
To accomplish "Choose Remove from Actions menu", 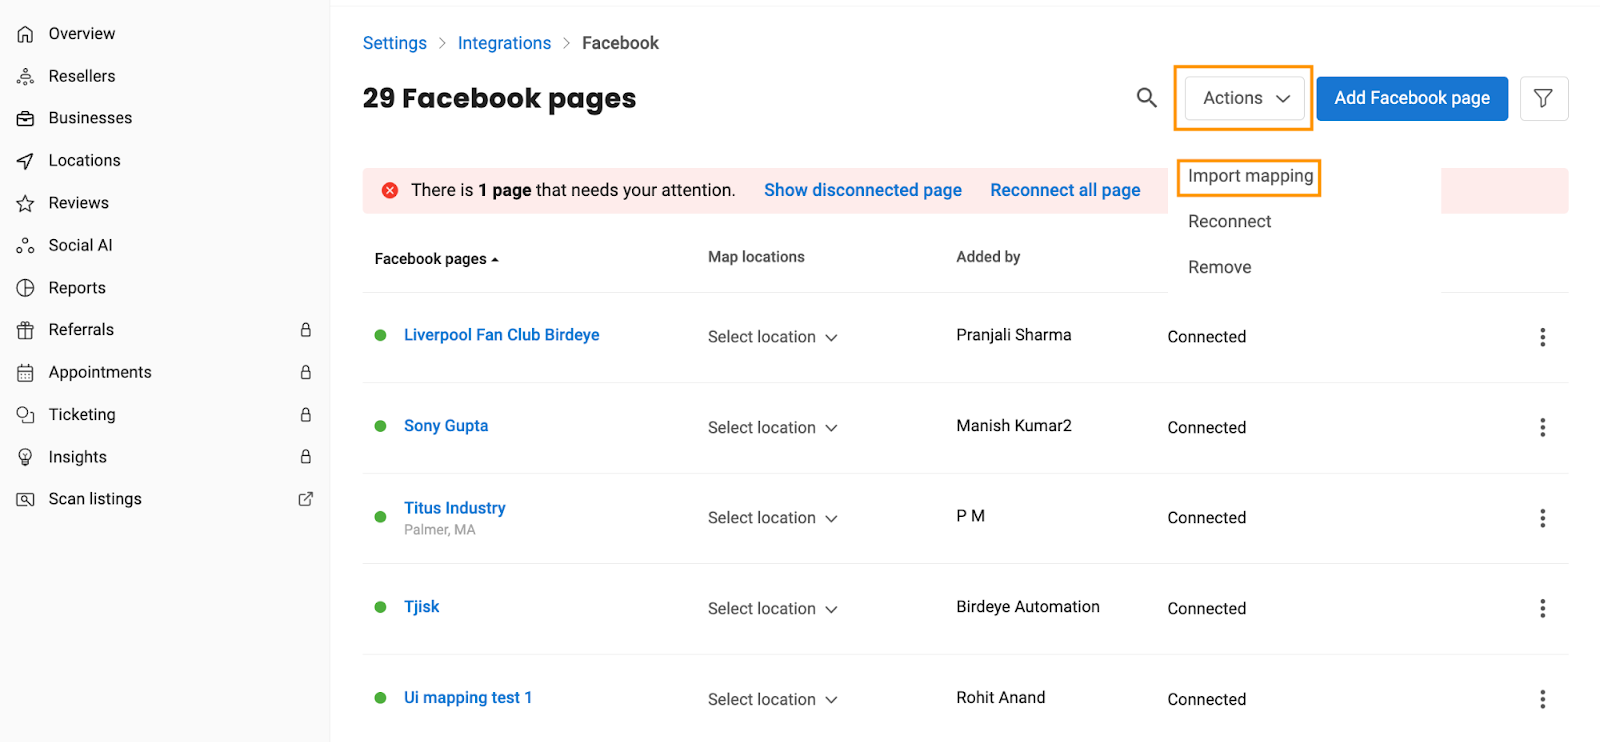I will pos(1219,267).
